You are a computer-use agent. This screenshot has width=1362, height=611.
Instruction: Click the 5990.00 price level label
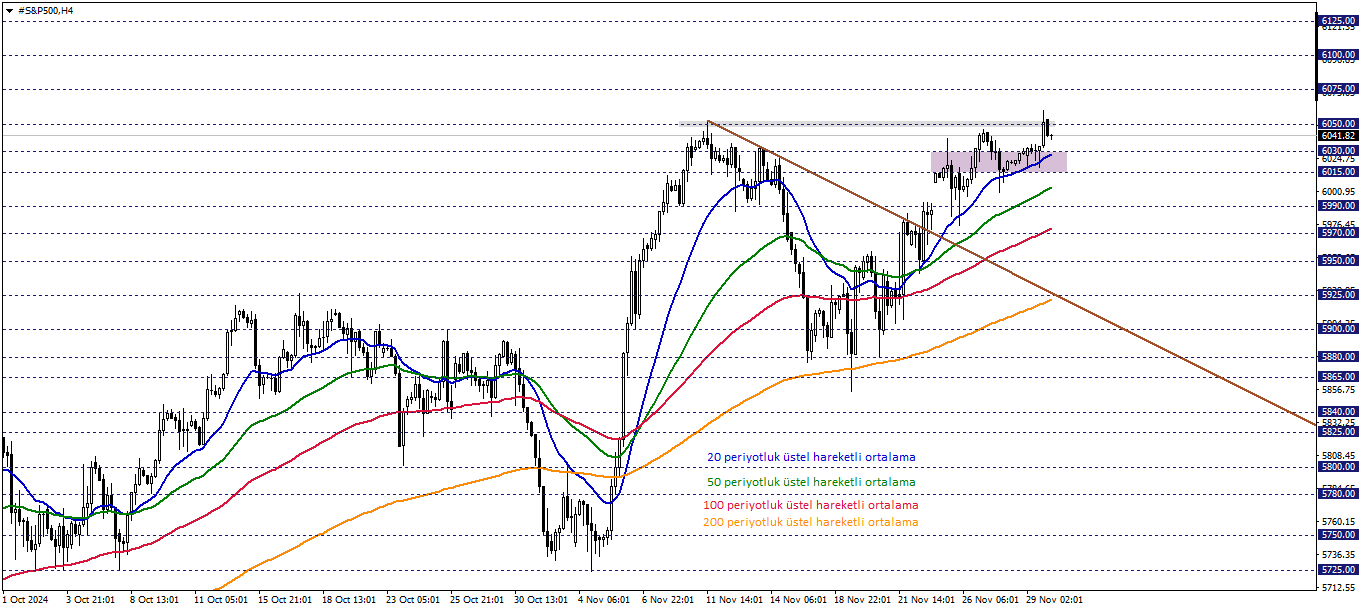coord(1337,206)
